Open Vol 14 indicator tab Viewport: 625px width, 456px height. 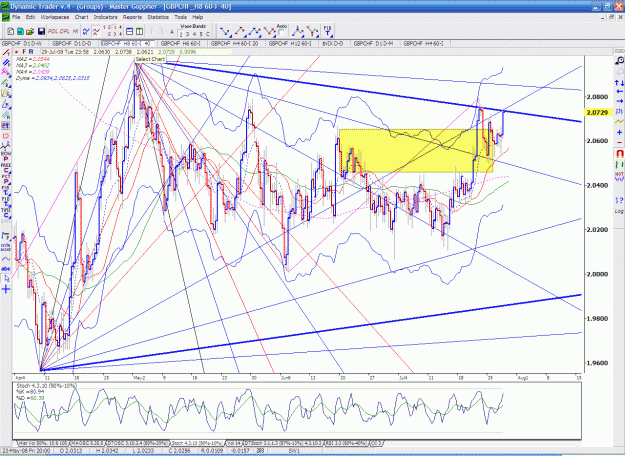(234, 443)
